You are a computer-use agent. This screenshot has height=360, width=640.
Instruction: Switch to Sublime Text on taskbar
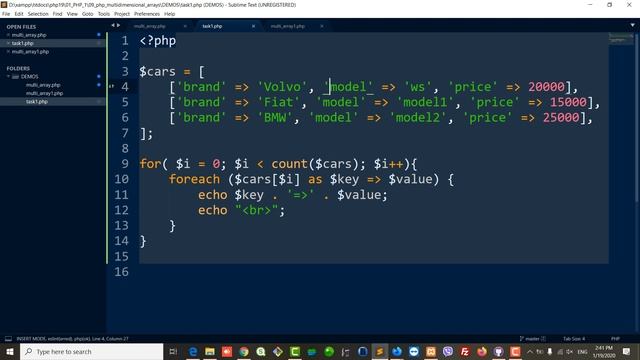[380, 351]
